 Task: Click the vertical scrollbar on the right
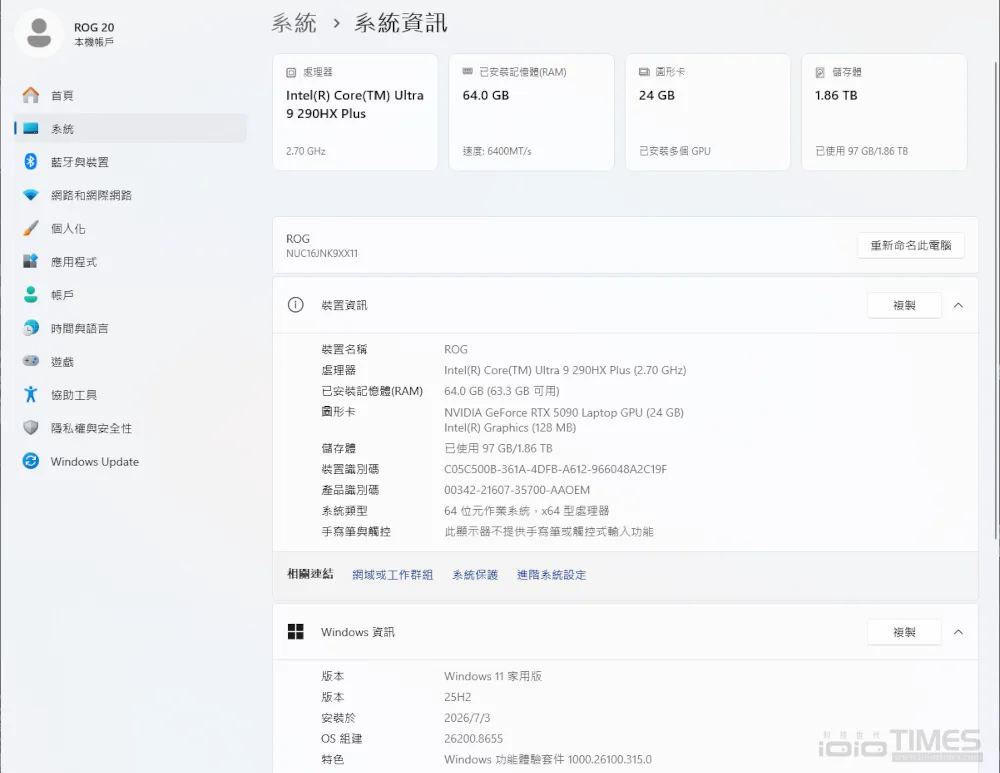[996, 300]
